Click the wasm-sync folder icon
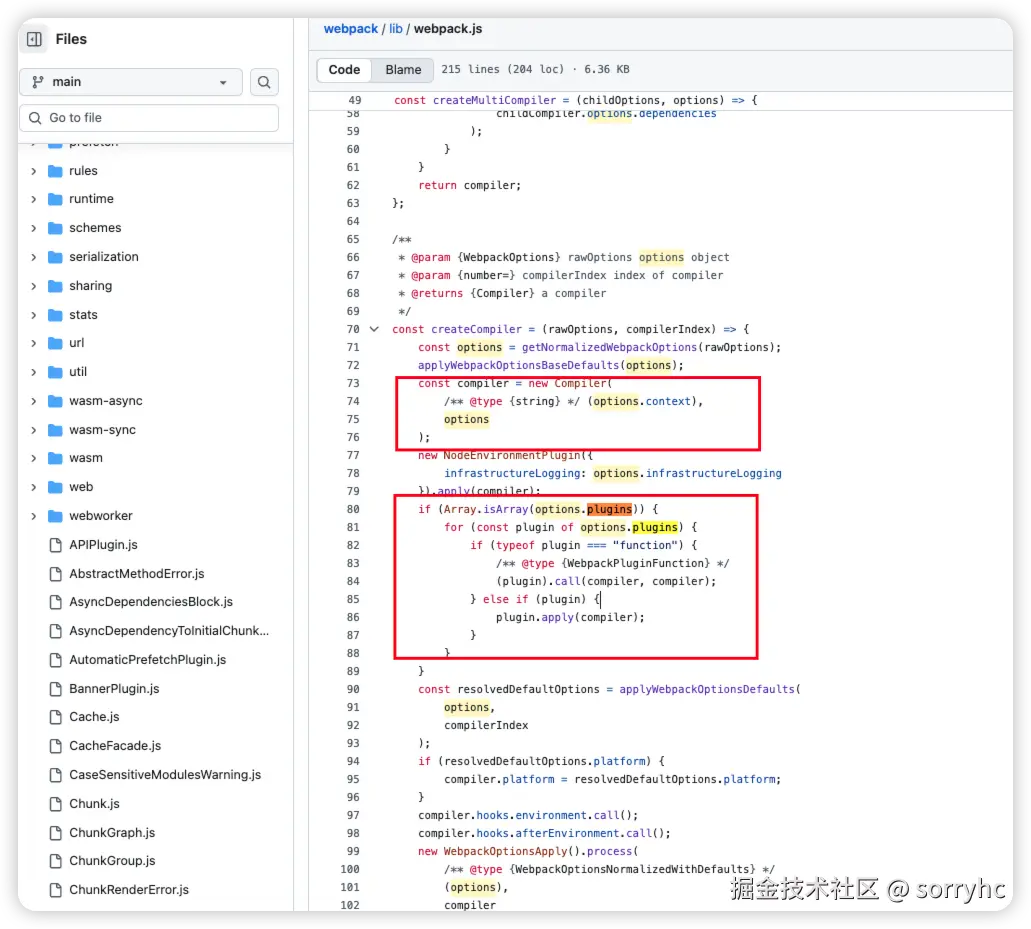1031x929 pixels. (x=55, y=430)
